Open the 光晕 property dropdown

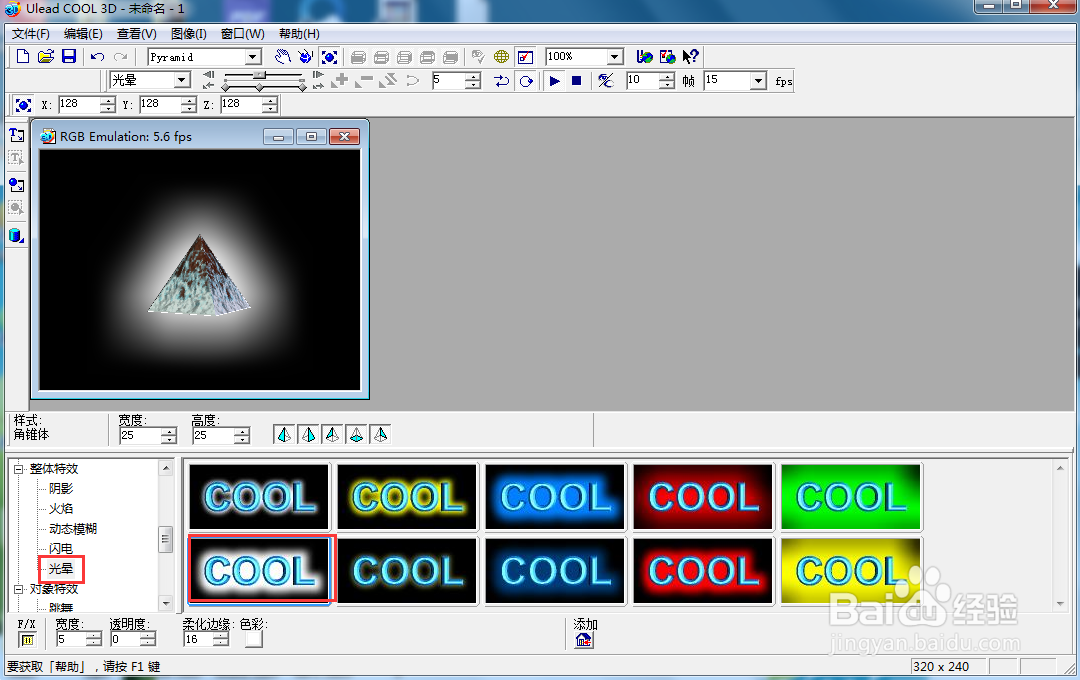click(182, 80)
